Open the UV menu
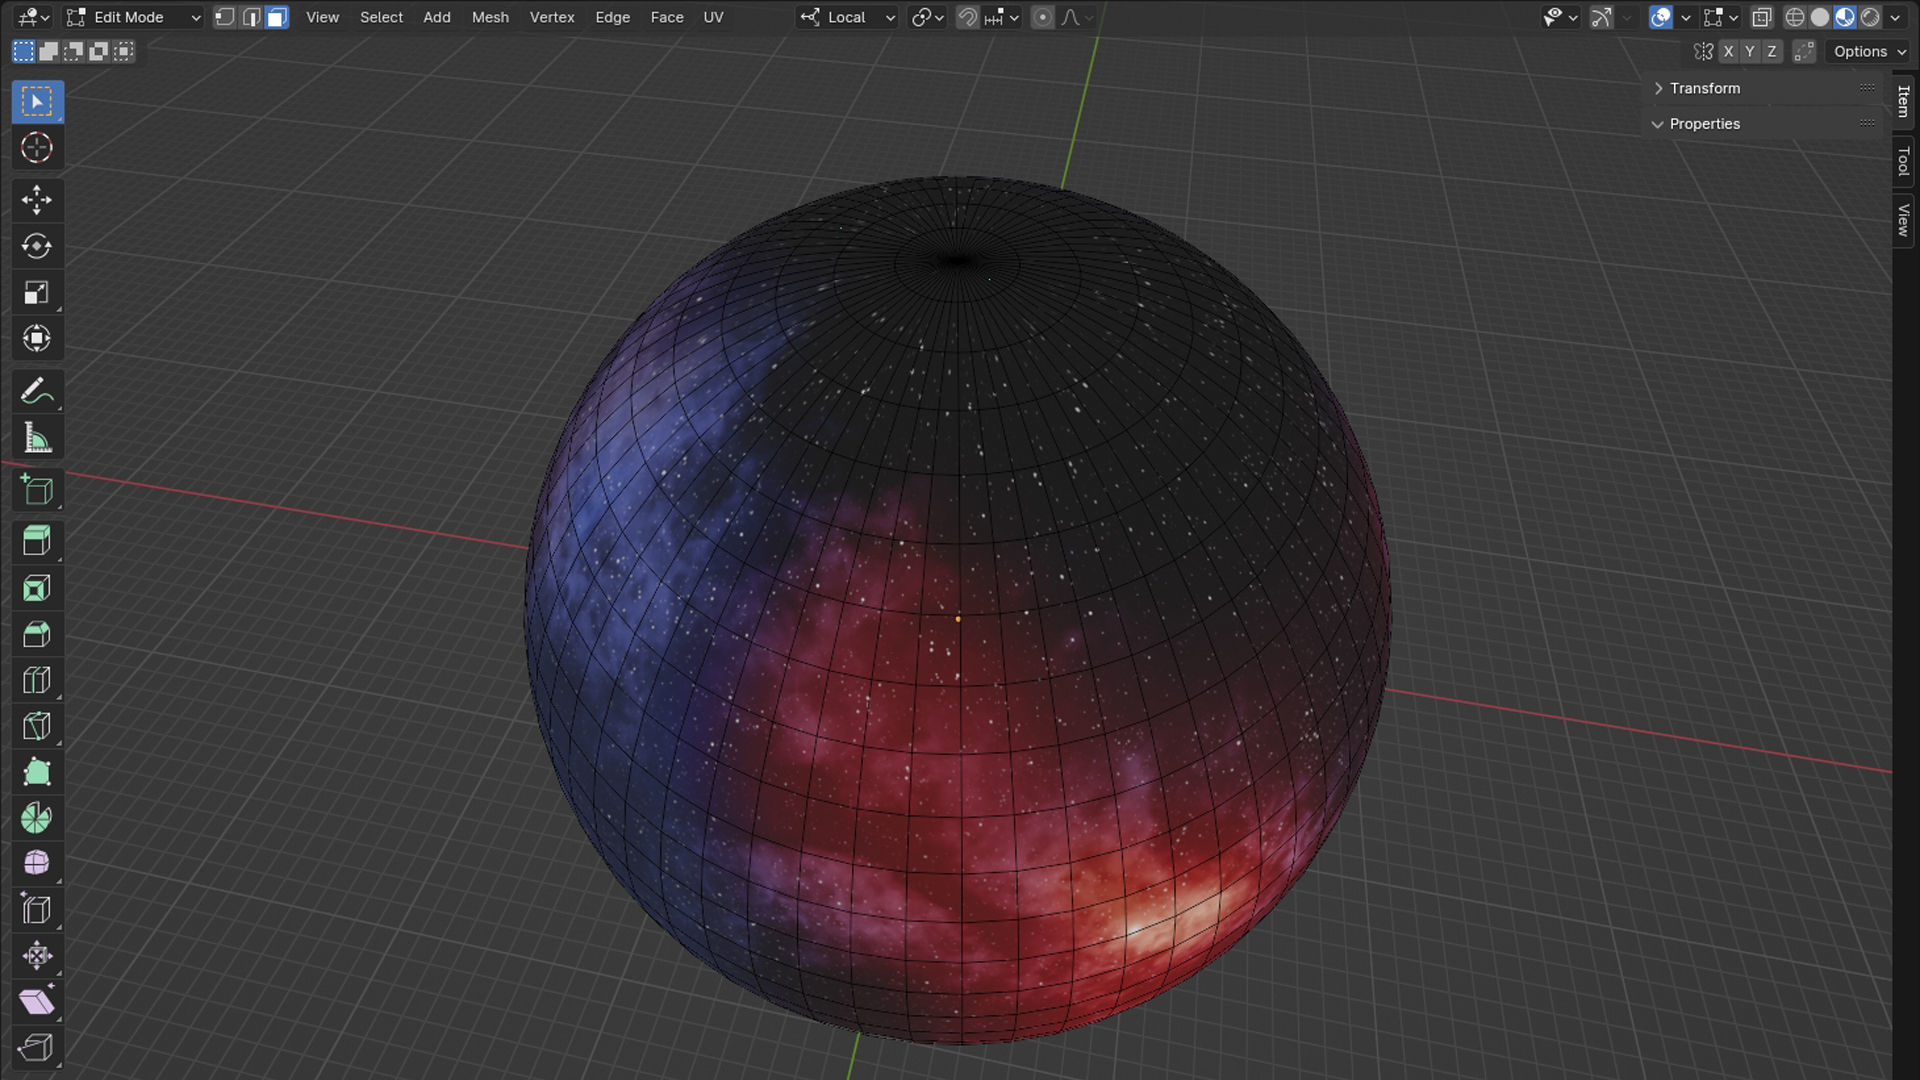 [713, 17]
